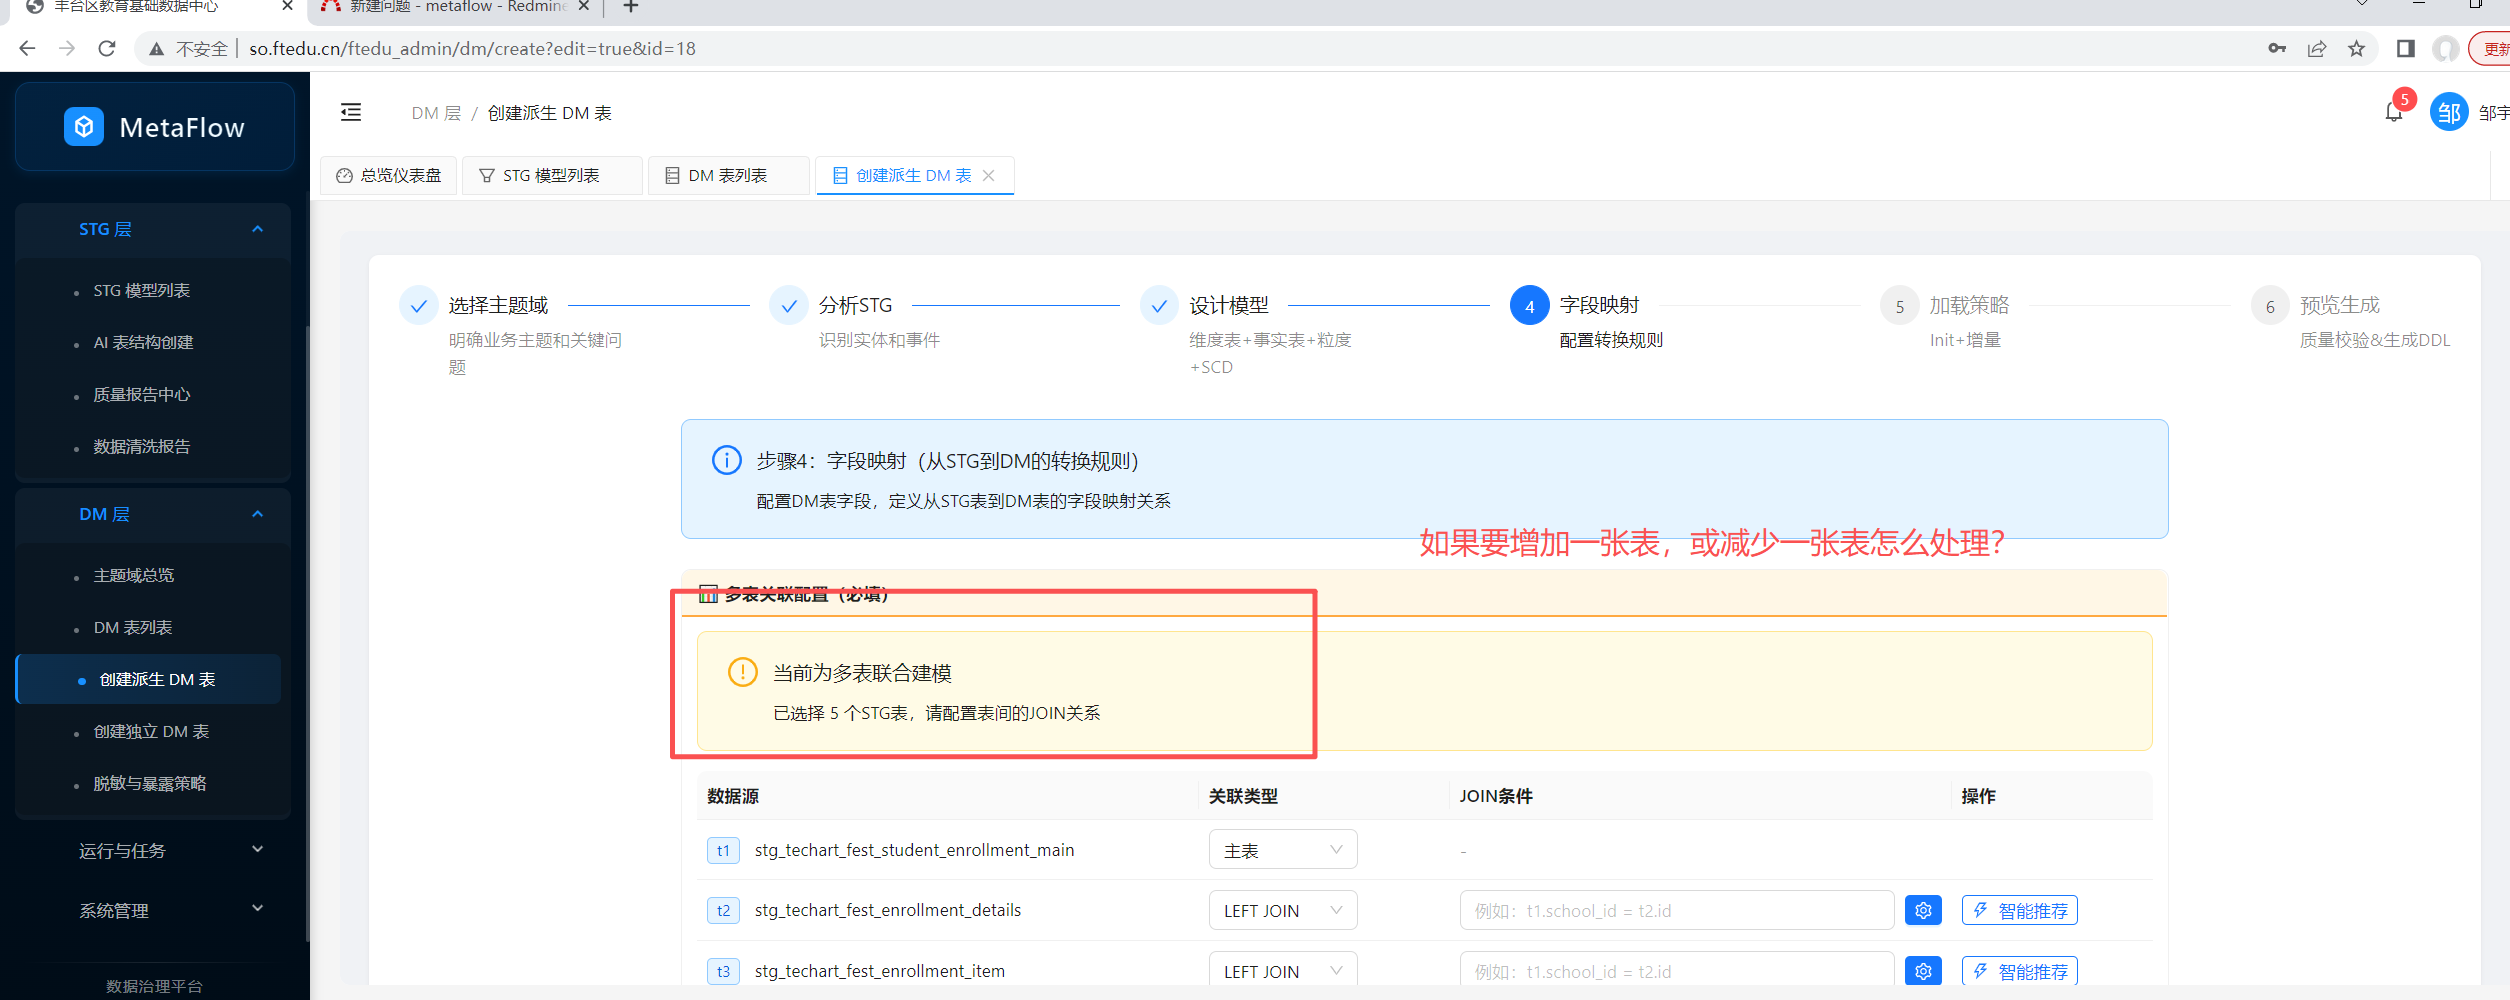2510x1000 pixels.
Task: Click the MetaFlow logo icon
Action: (x=84, y=127)
